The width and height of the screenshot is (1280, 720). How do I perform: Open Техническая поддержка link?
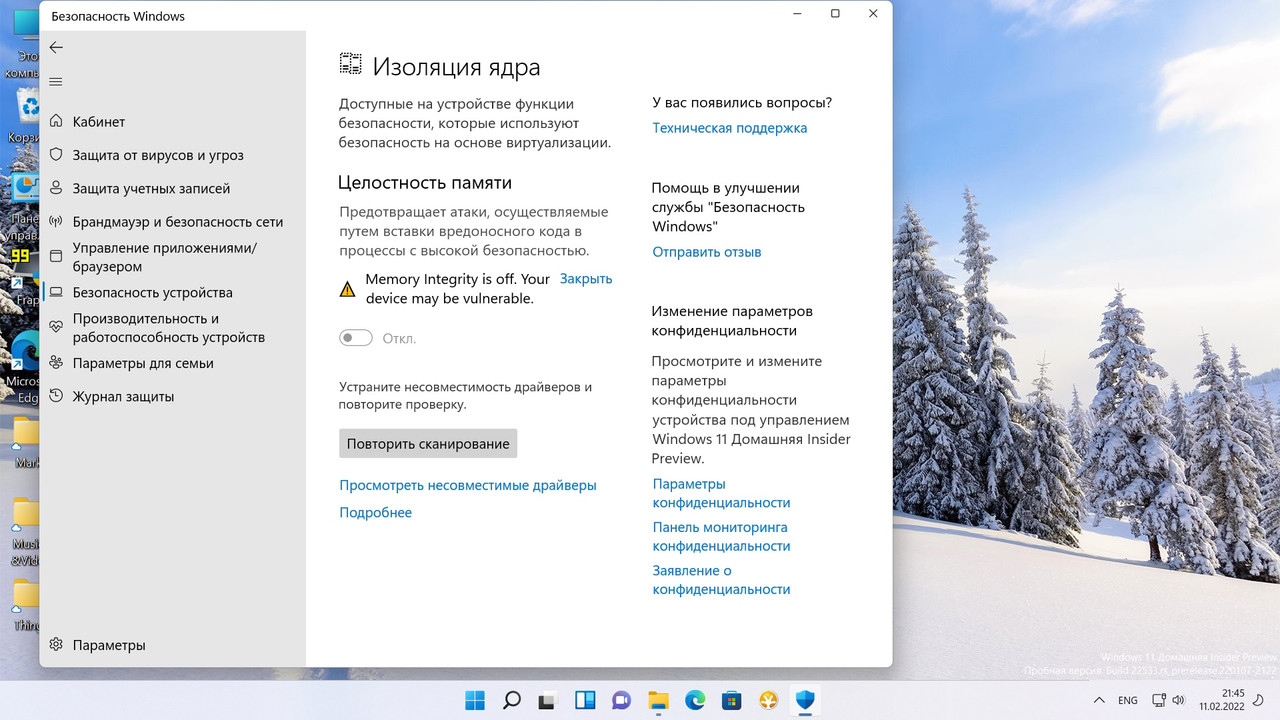[x=730, y=128]
